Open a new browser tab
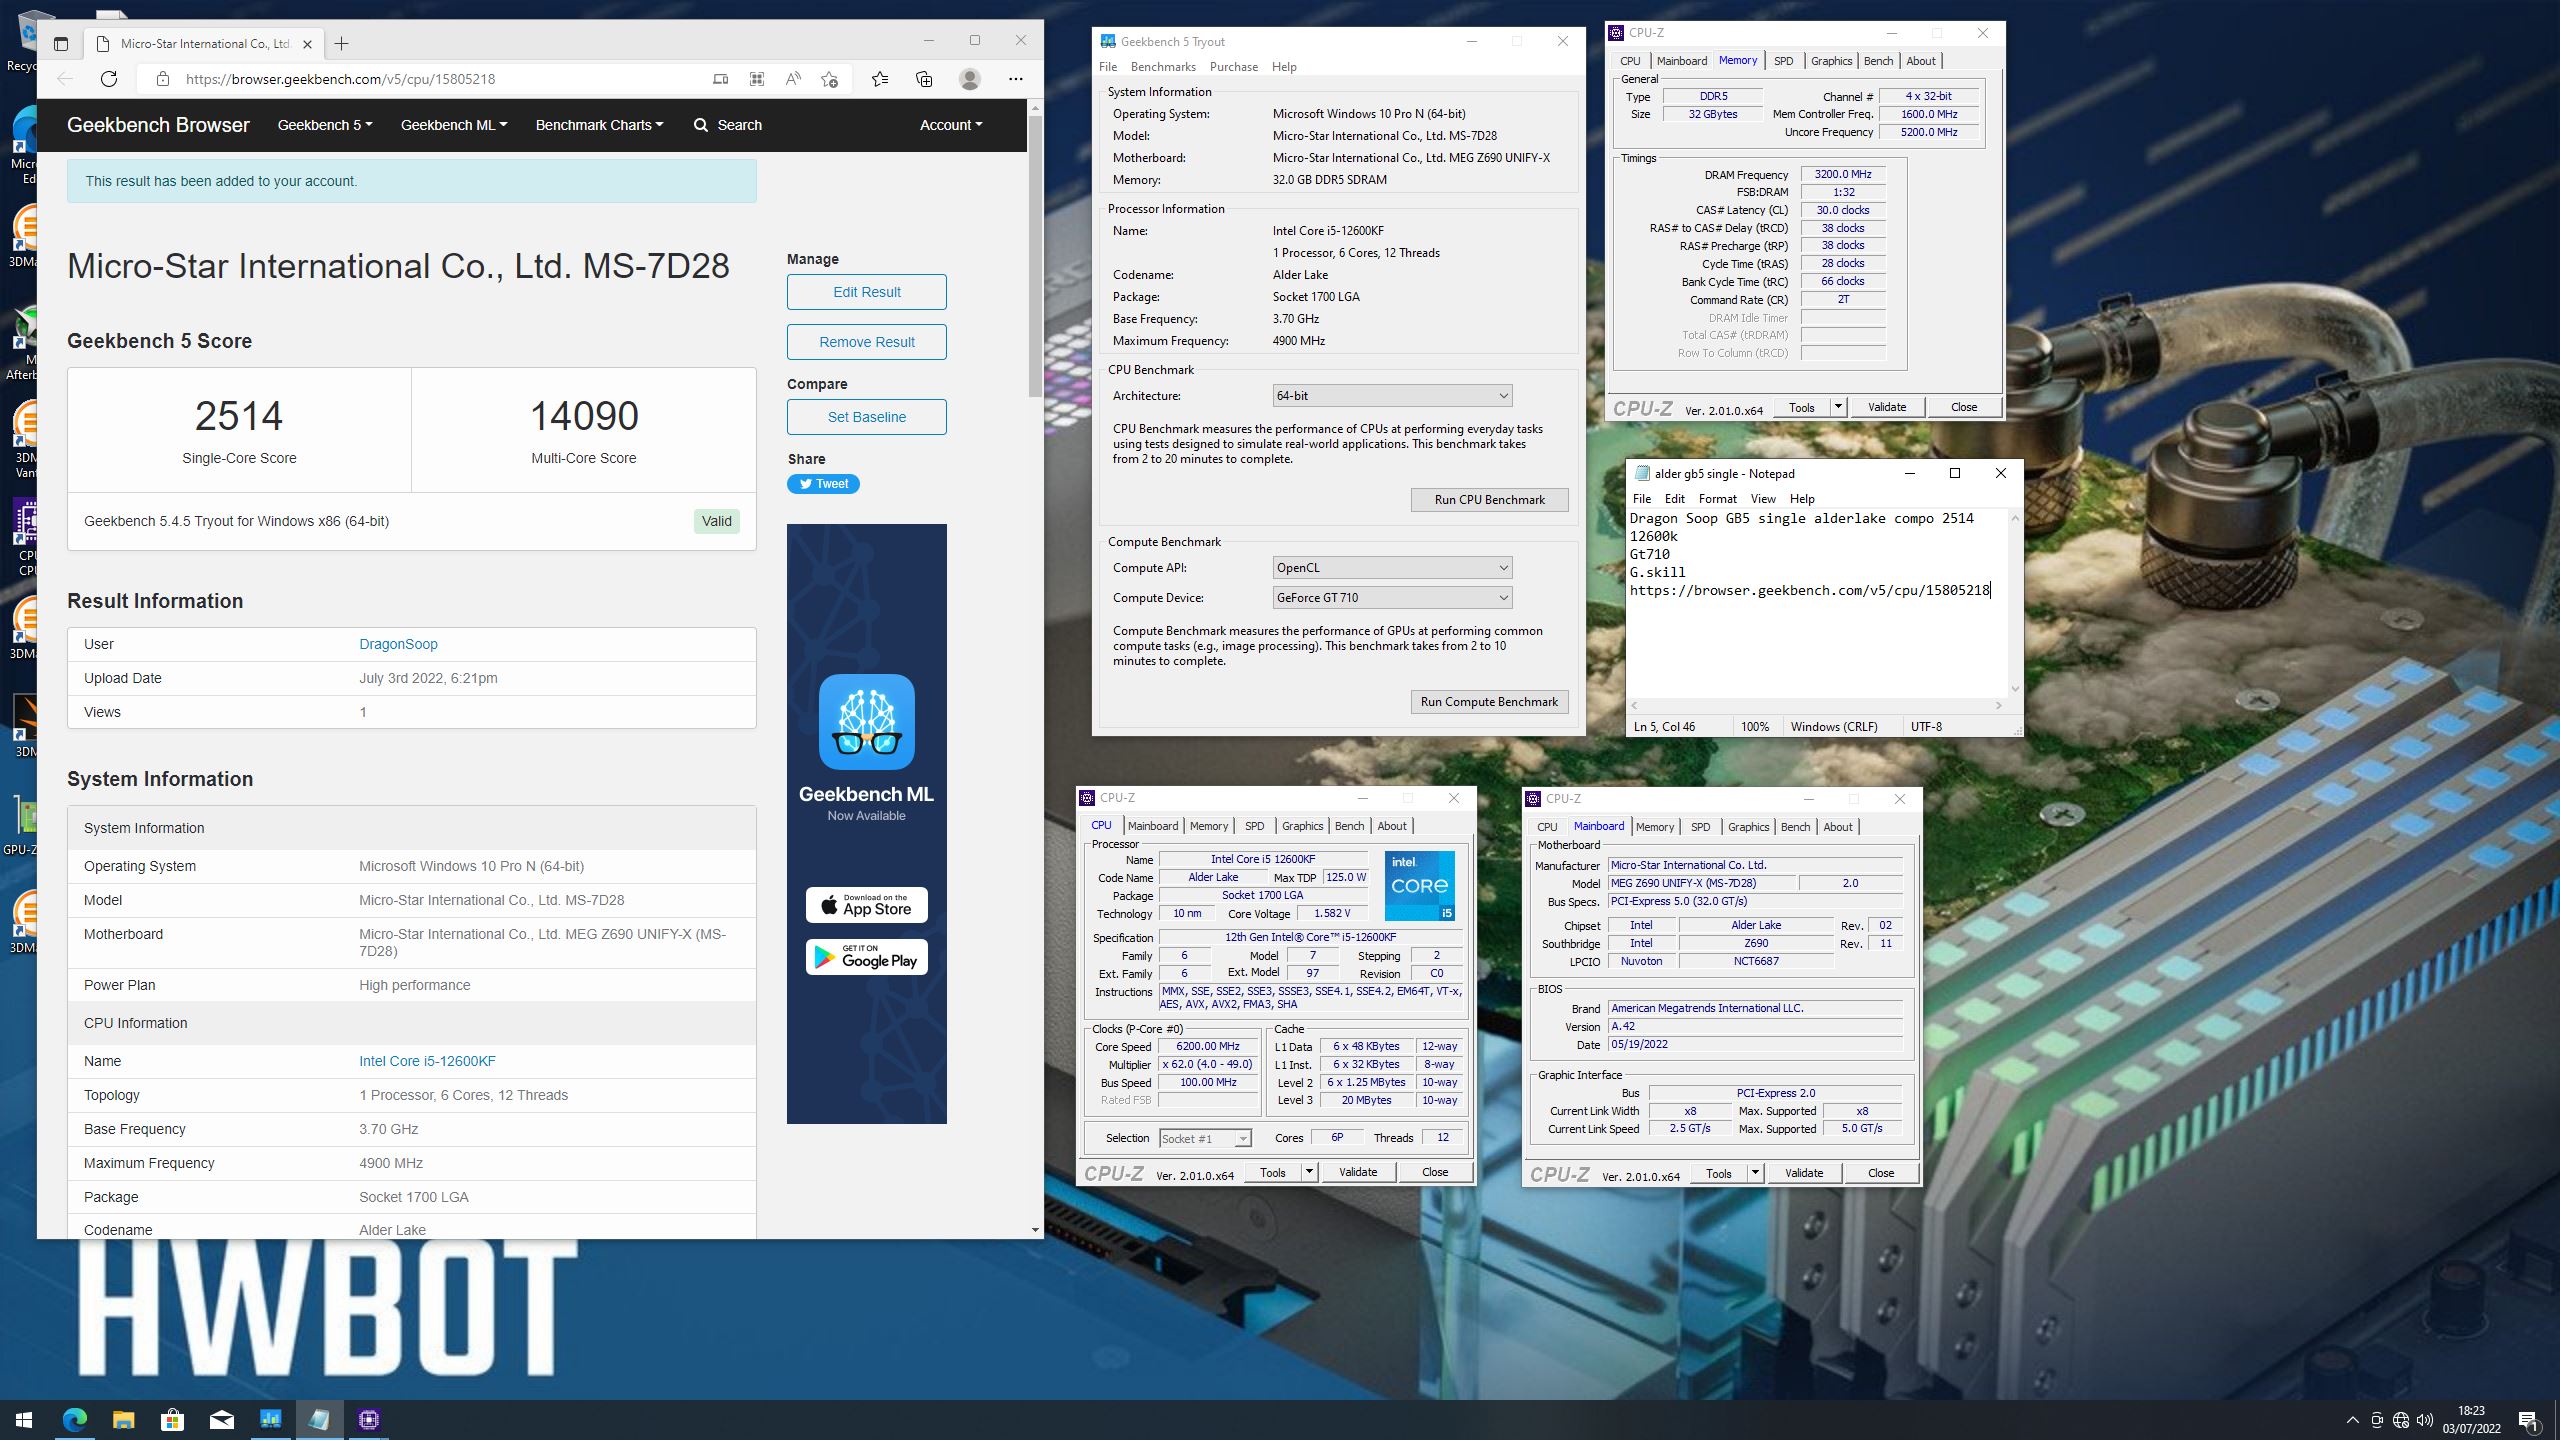Image resolution: width=2560 pixels, height=1440 pixels. [342, 43]
